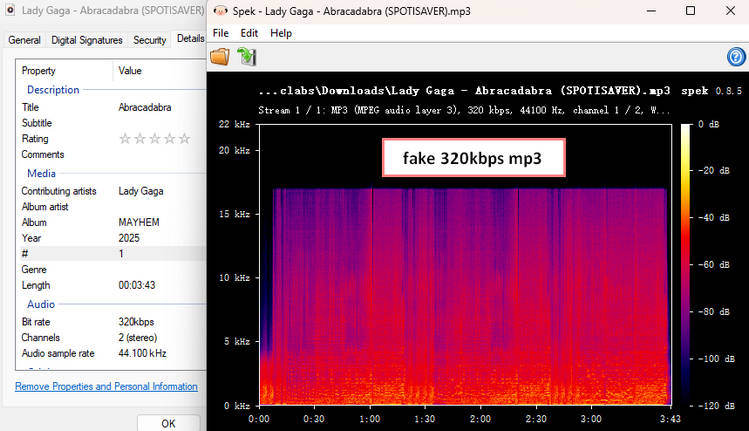Click the Comments property row

coord(111,154)
